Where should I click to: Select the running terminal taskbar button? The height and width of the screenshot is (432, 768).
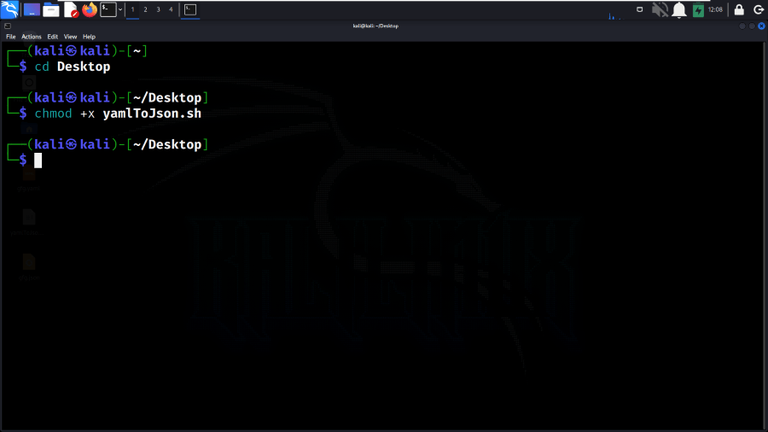[190, 9]
